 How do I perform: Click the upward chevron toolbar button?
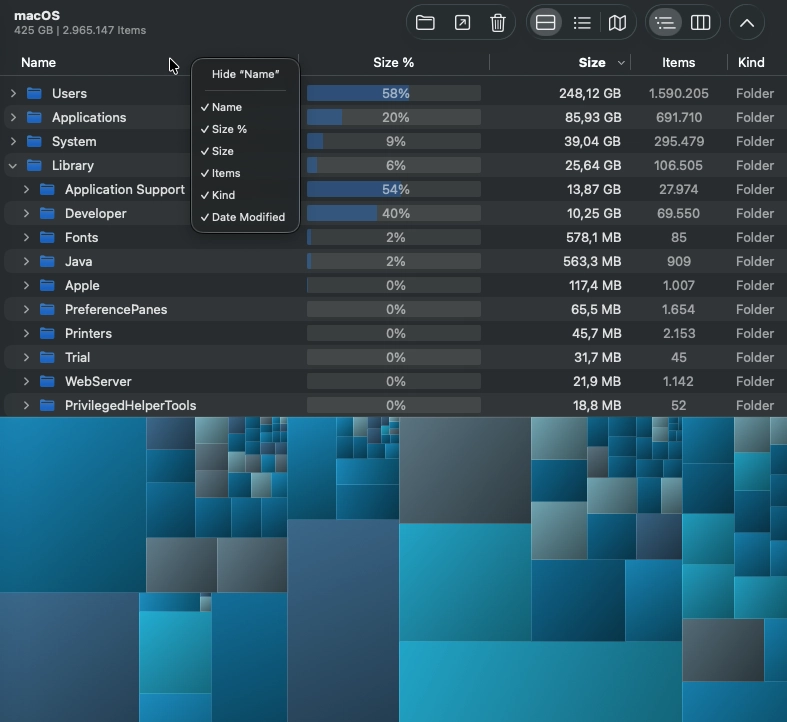pyautogui.click(x=747, y=23)
